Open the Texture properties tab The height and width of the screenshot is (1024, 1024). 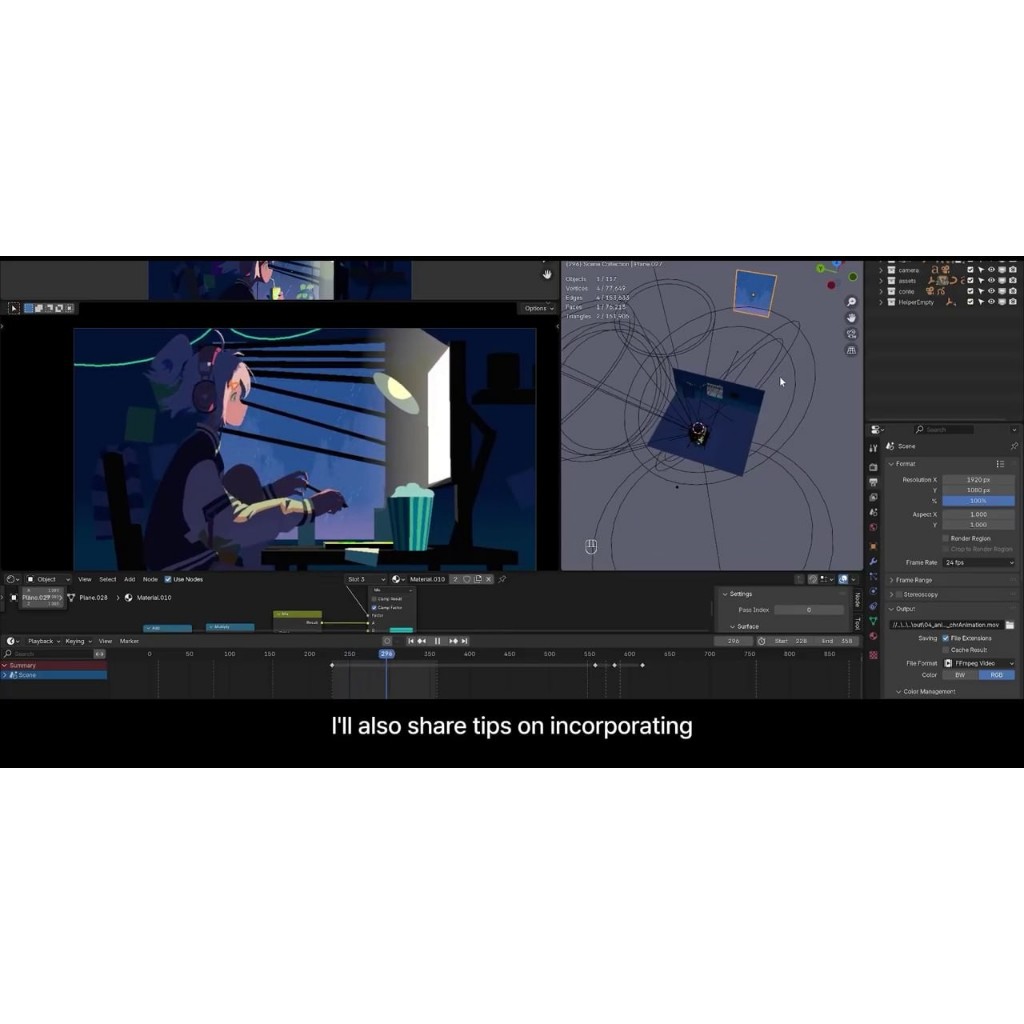click(874, 654)
